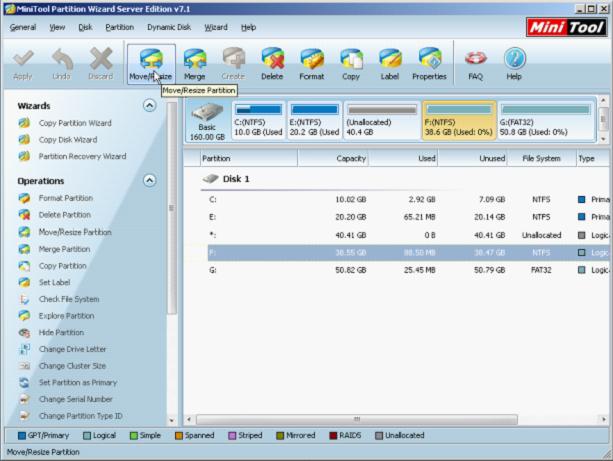Sort by the Partition column header
This screenshot has height=461, width=613.
249,158
